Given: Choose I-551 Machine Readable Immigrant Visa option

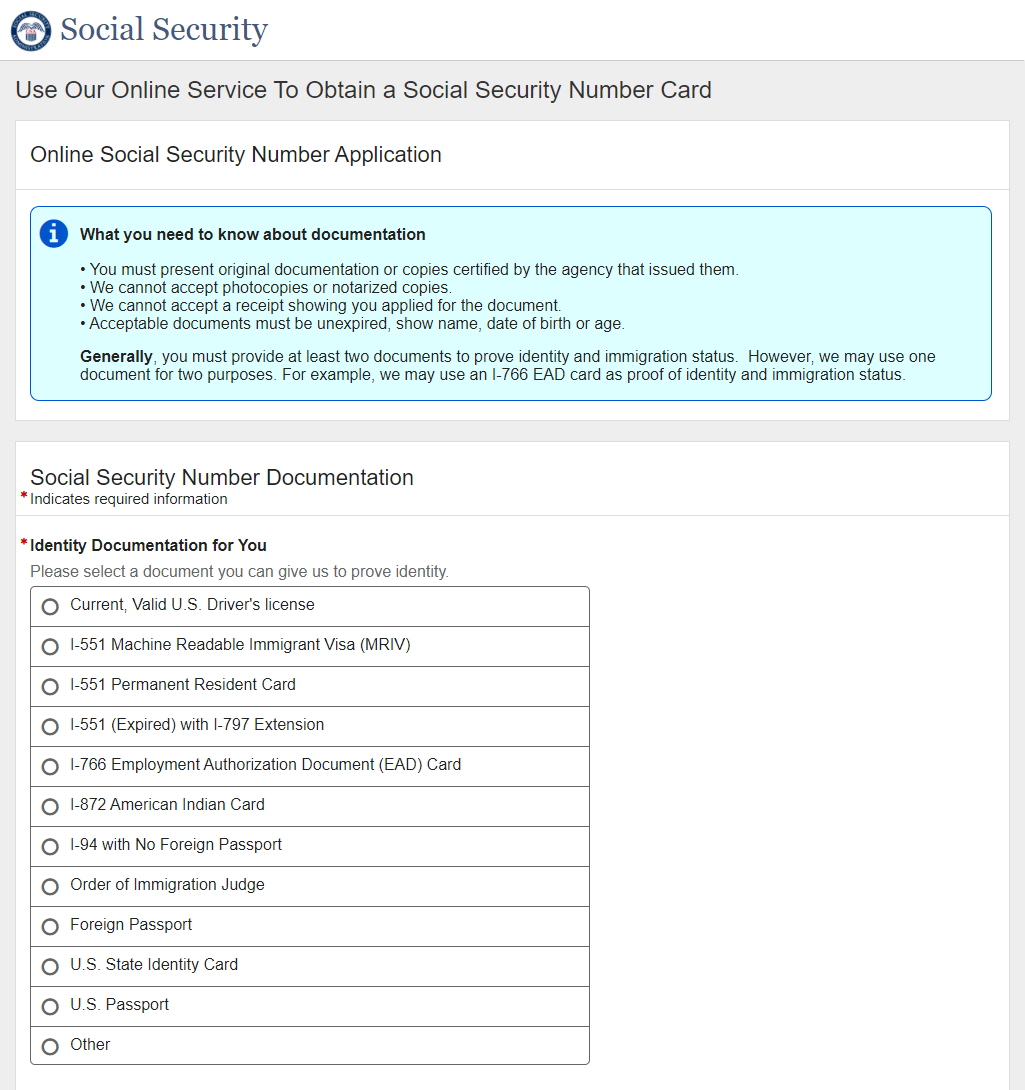Looking at the screenshot, I should tap(50, 647).
